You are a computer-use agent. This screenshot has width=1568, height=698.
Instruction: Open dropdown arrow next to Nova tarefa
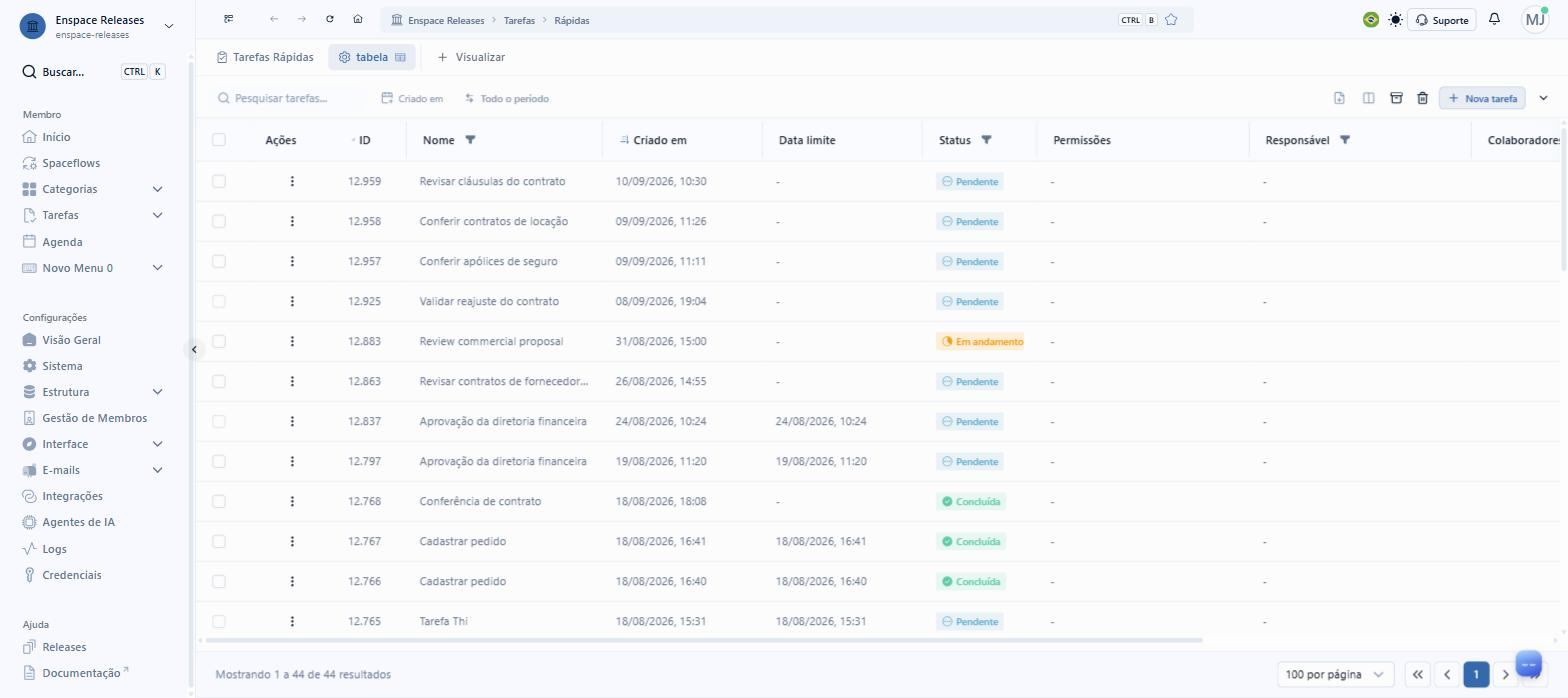[1543, 98]
